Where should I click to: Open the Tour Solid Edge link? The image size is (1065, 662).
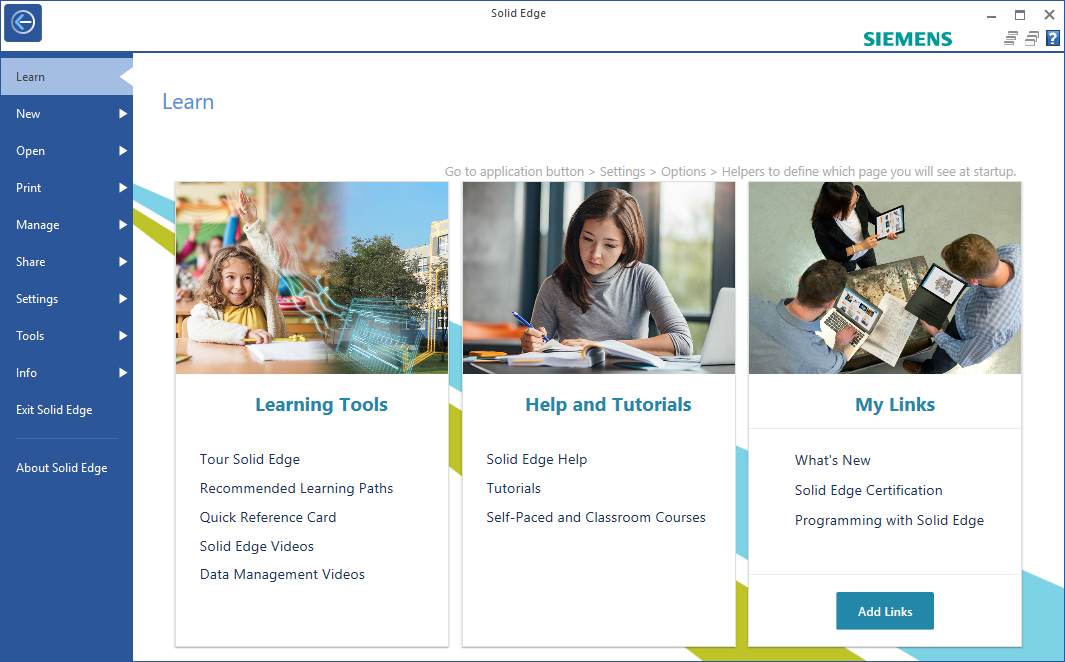tap(250, 459)
